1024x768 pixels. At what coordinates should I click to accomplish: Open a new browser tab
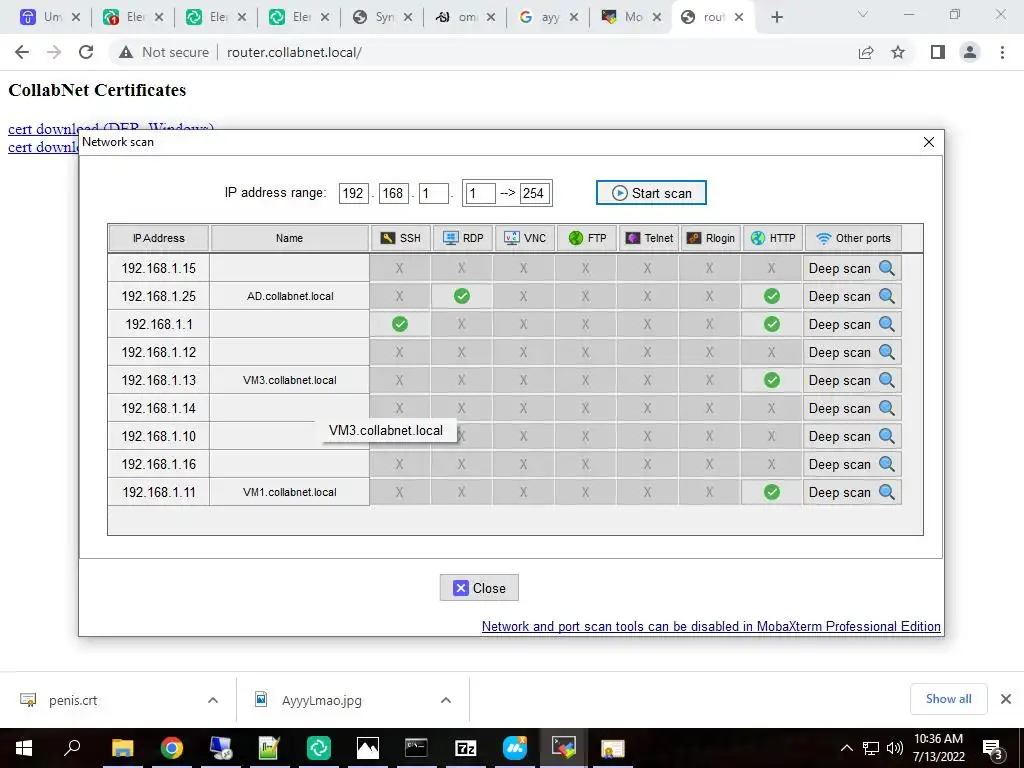coord(776,17)
